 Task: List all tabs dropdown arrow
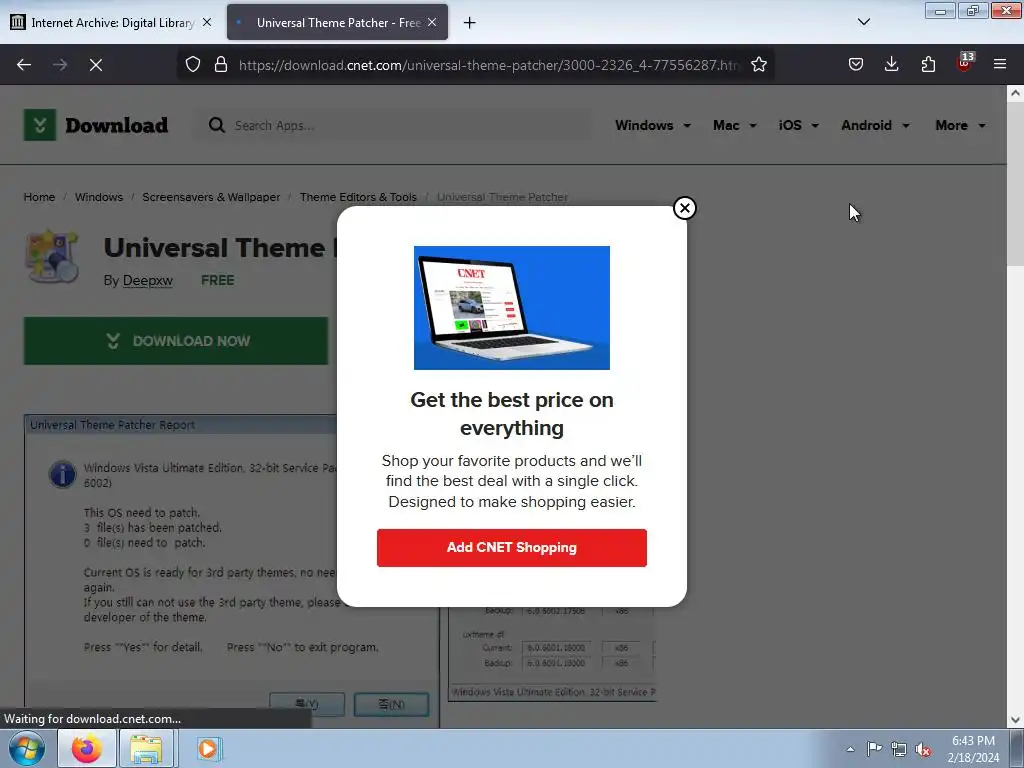click(x=863, y=22)
